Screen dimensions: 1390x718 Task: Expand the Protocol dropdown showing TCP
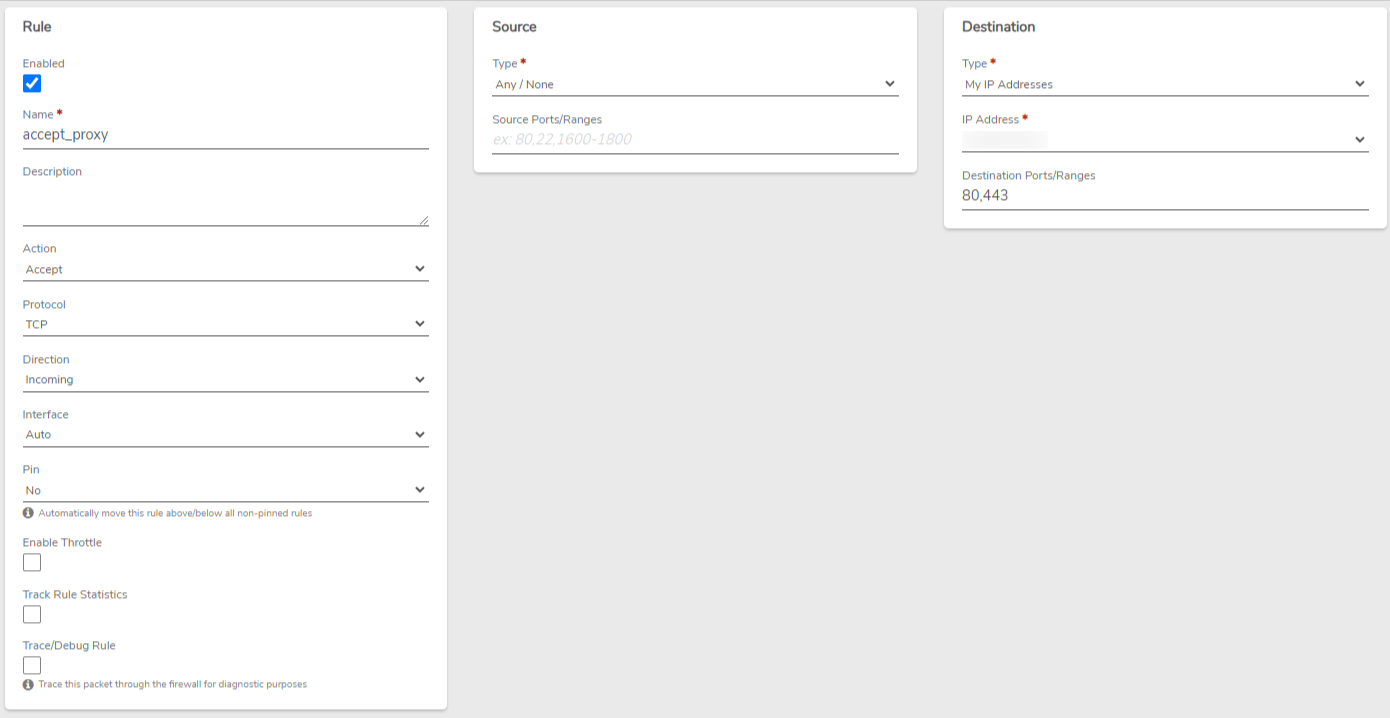pyautogui.click(x=226, y=324)
